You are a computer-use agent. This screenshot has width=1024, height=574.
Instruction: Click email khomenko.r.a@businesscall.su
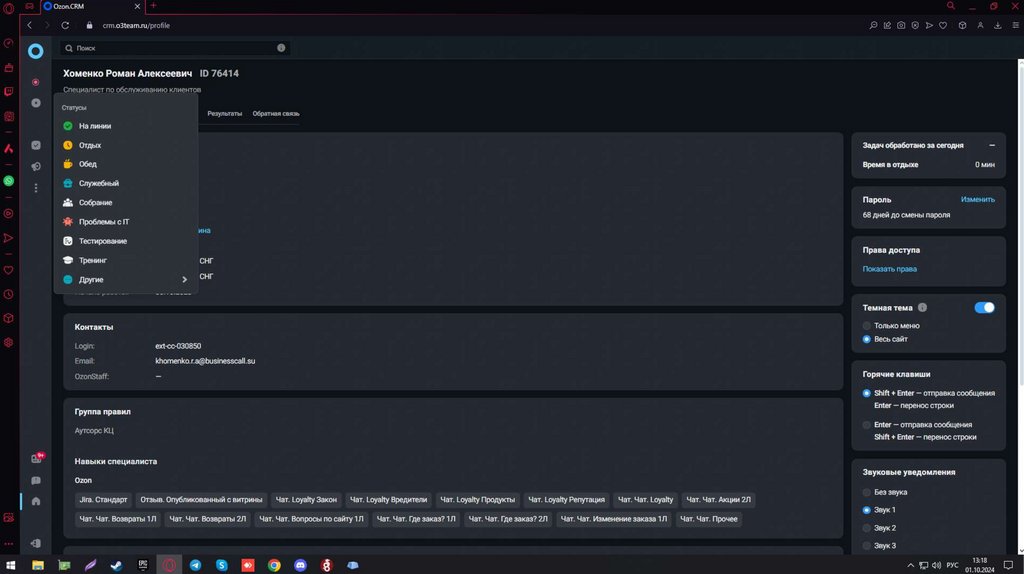205,361
